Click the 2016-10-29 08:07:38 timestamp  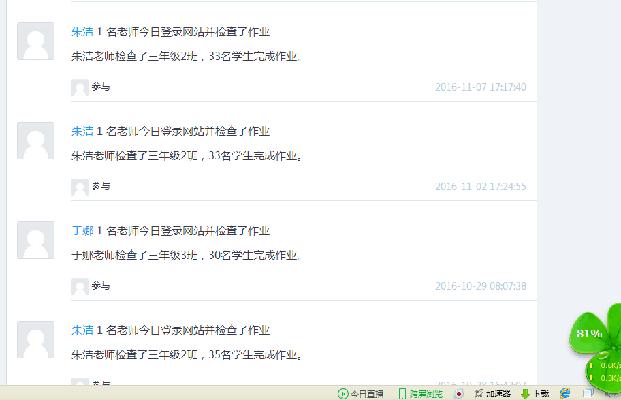click(x=481, y=286)
